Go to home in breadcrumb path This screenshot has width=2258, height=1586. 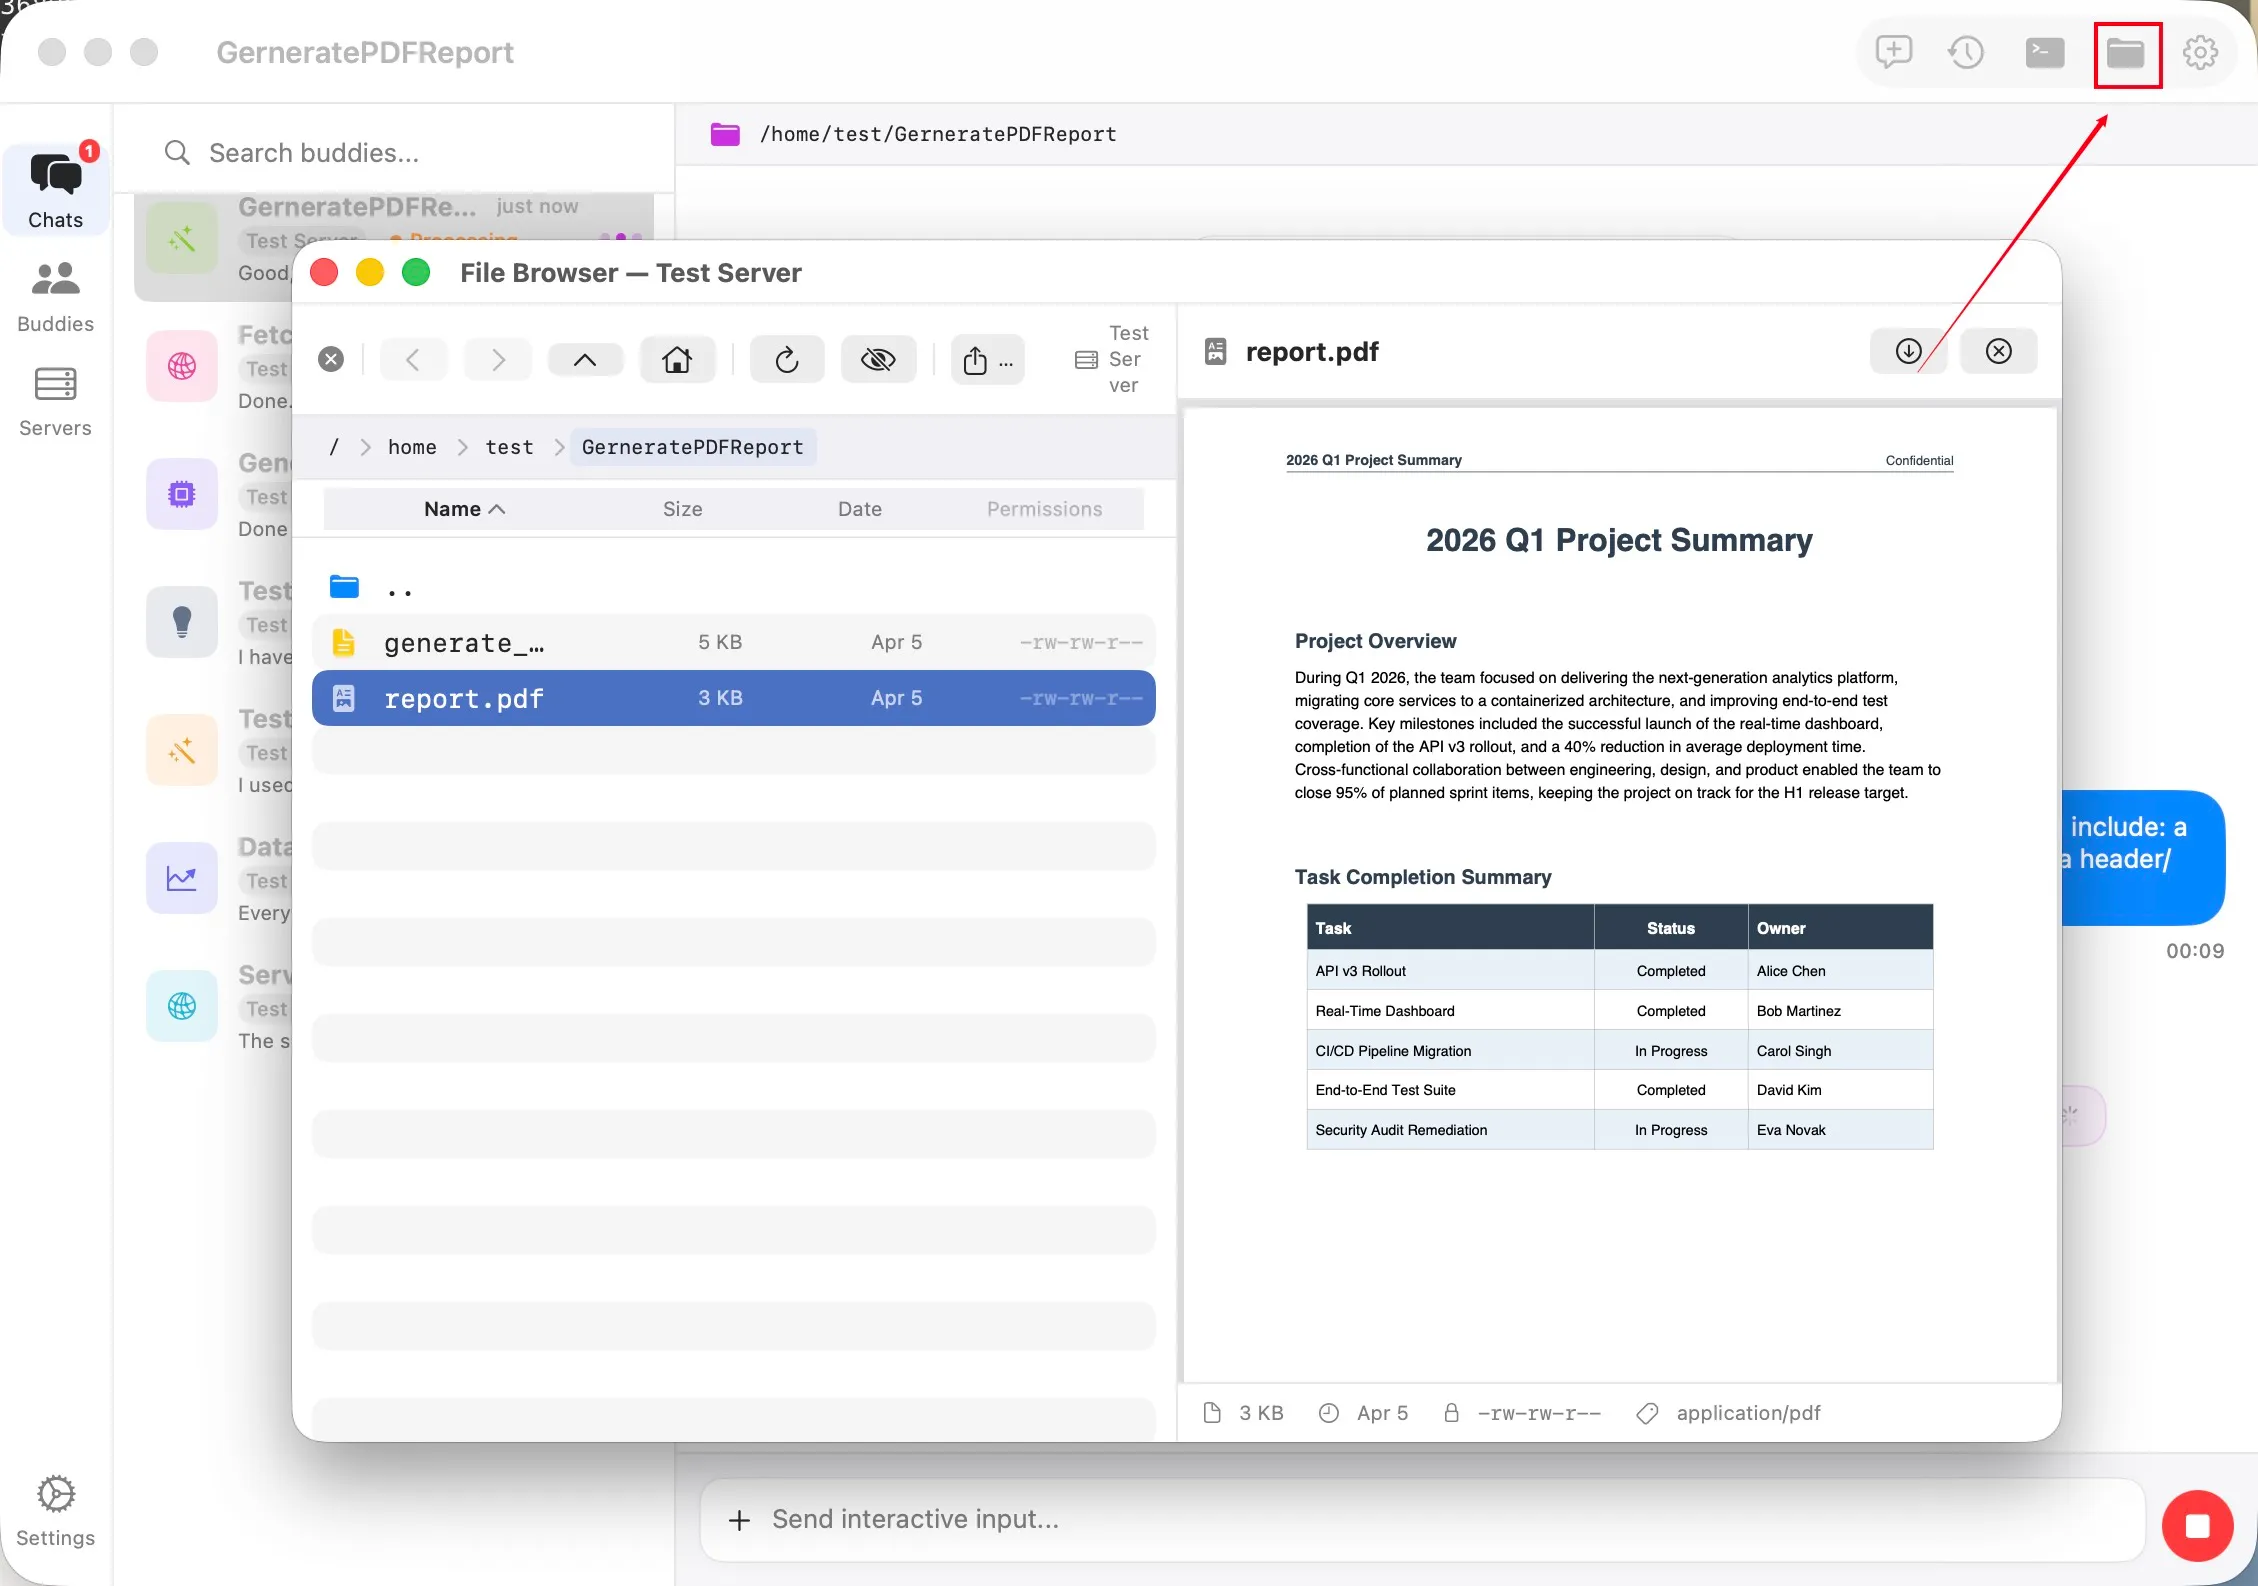pos(412,447)
